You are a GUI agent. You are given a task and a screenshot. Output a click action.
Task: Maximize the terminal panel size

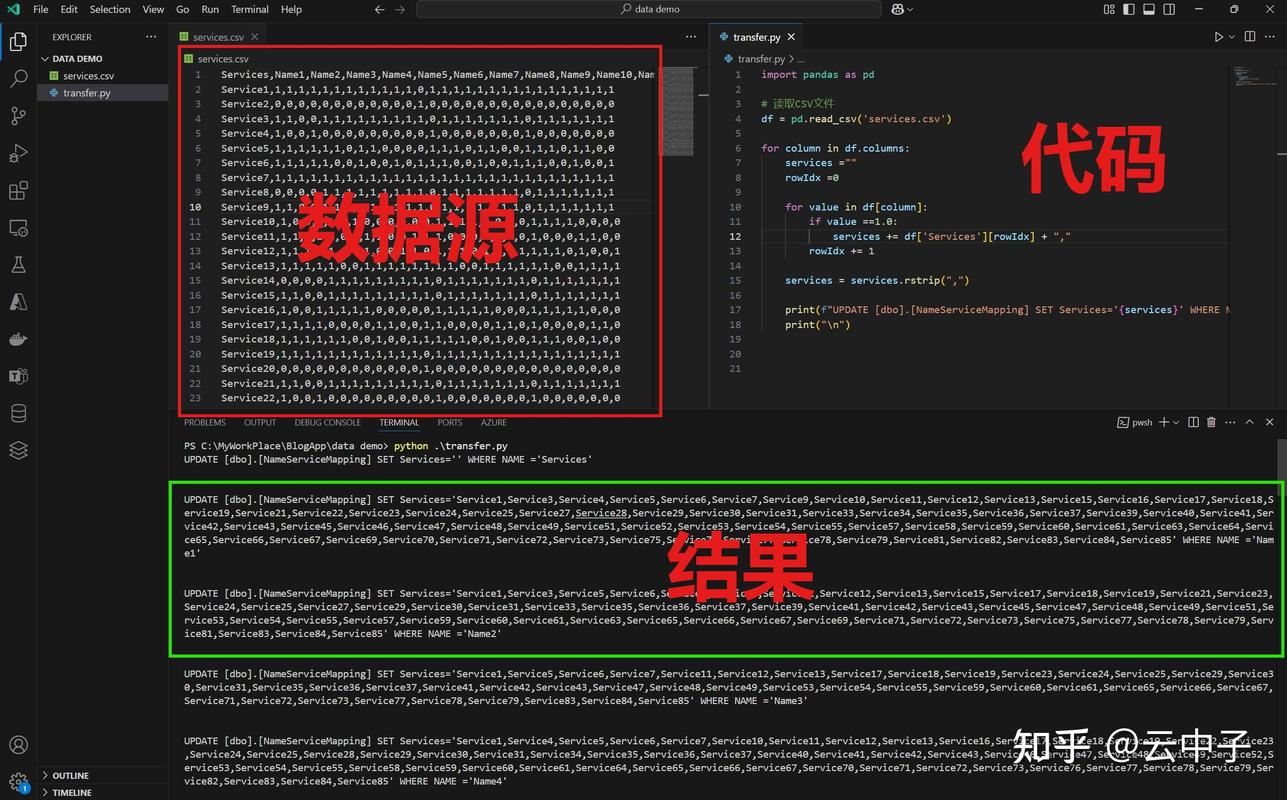pyautogui.click(x=1249, y=423)
